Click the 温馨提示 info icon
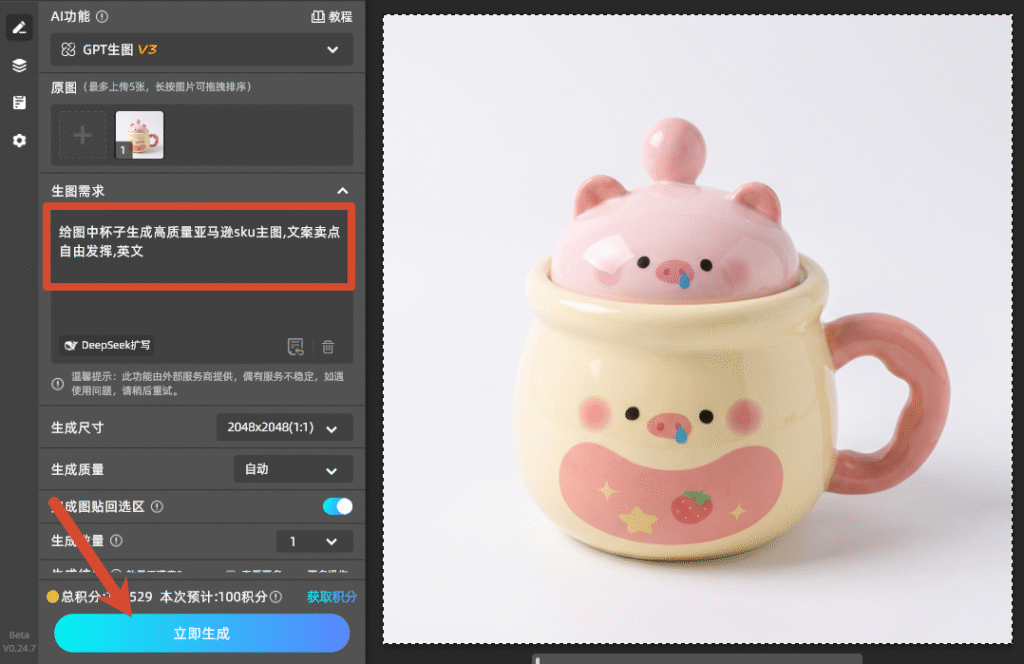1024x664 pixels. click(x=57, y=384)
